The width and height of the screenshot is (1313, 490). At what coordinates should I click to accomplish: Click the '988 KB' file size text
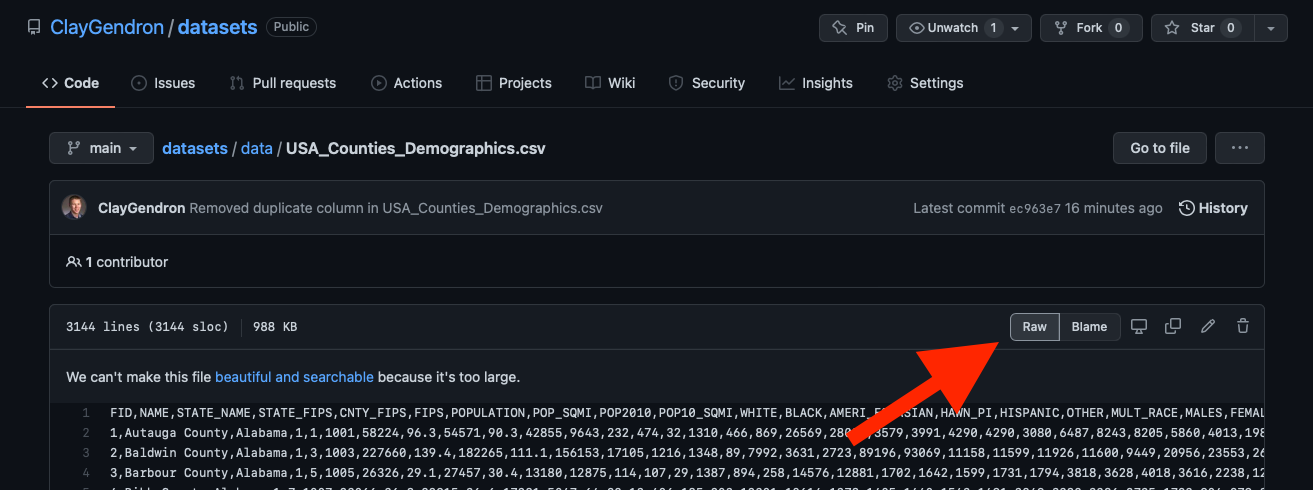click(274, 327)
